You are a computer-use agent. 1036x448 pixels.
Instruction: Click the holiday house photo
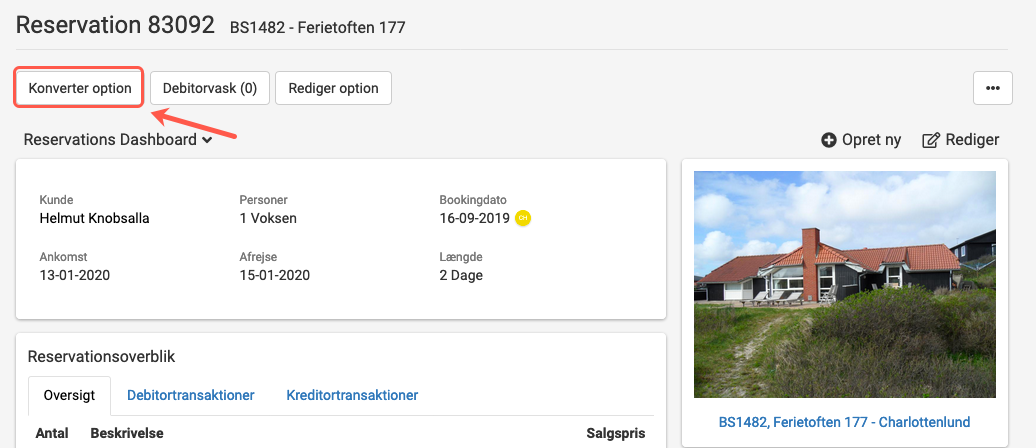pyautogui.click(x=844, y=284)
